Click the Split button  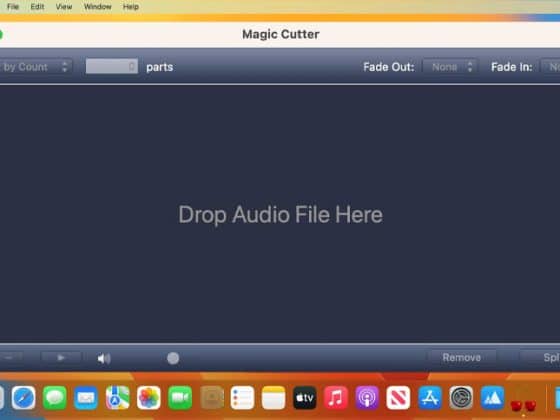point(540,357)
